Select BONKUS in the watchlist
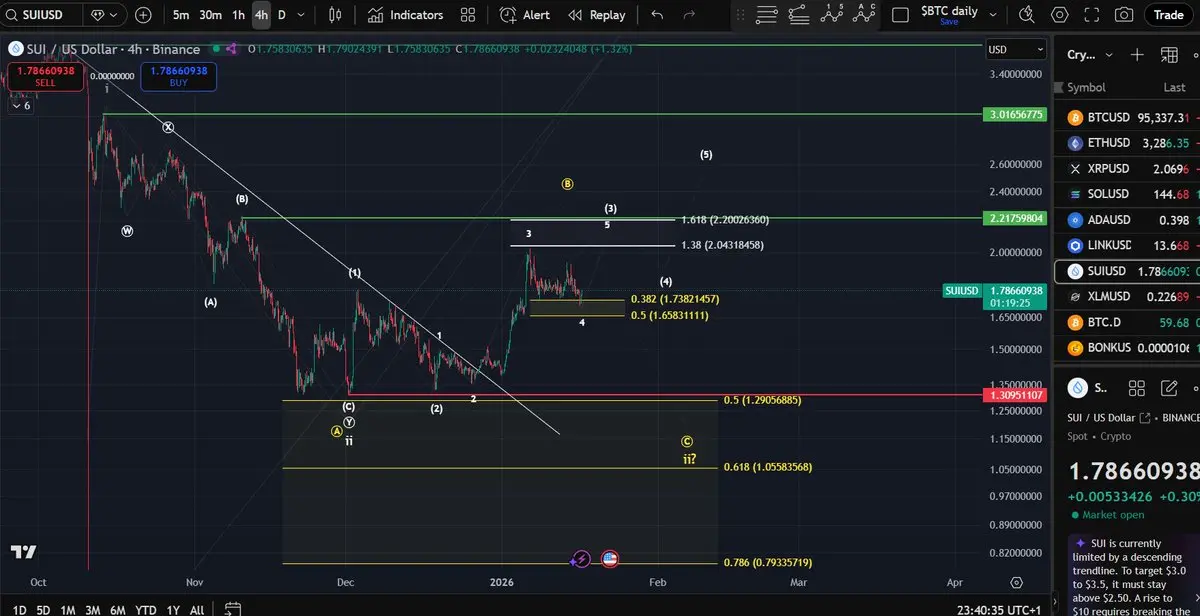The width and height of the screenshot is (1200, 616). pos(1128,348)
